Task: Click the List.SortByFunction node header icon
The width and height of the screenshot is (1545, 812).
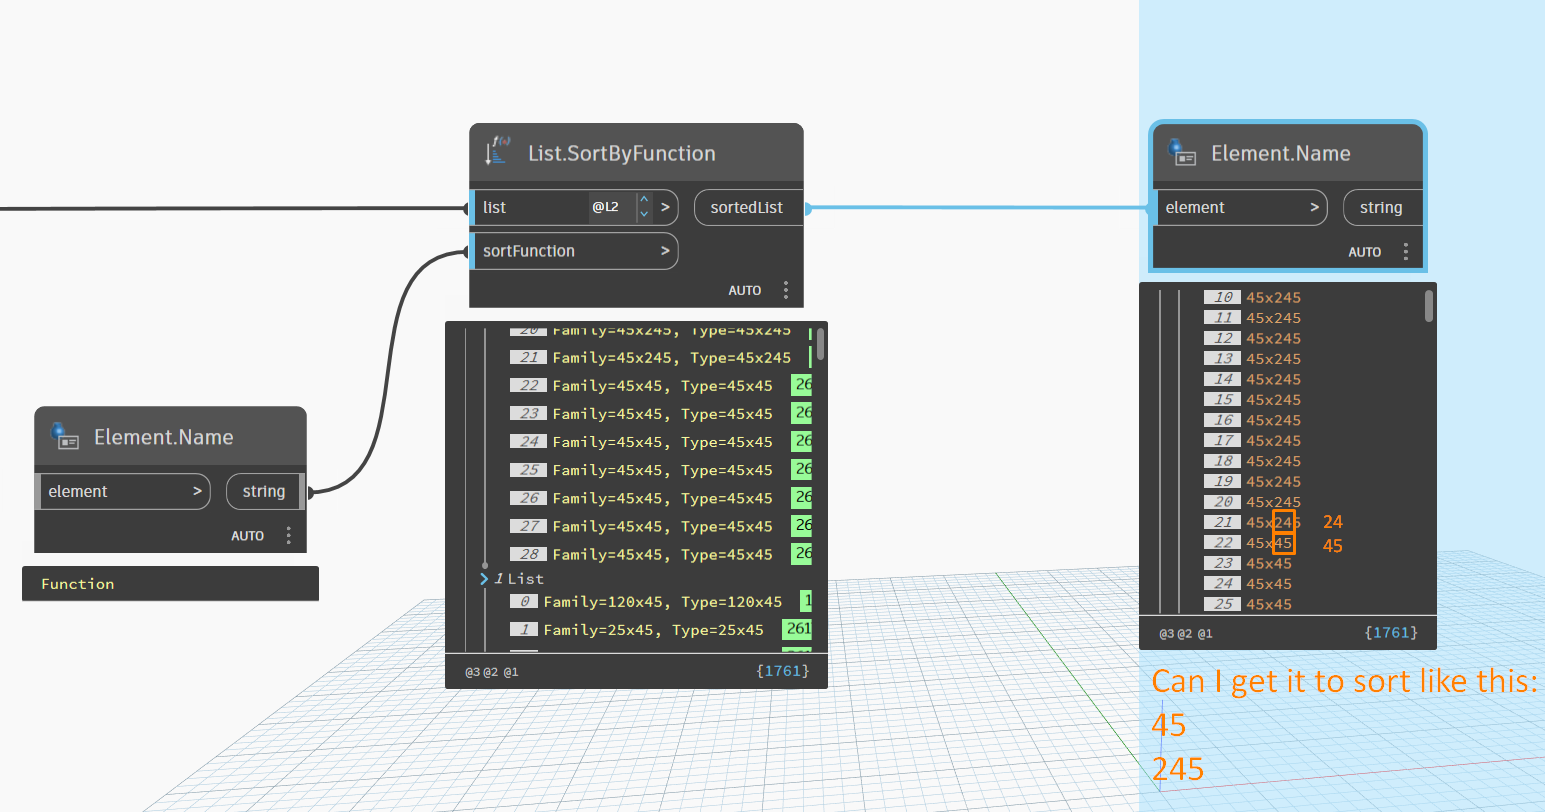Action: click(497, 152)
